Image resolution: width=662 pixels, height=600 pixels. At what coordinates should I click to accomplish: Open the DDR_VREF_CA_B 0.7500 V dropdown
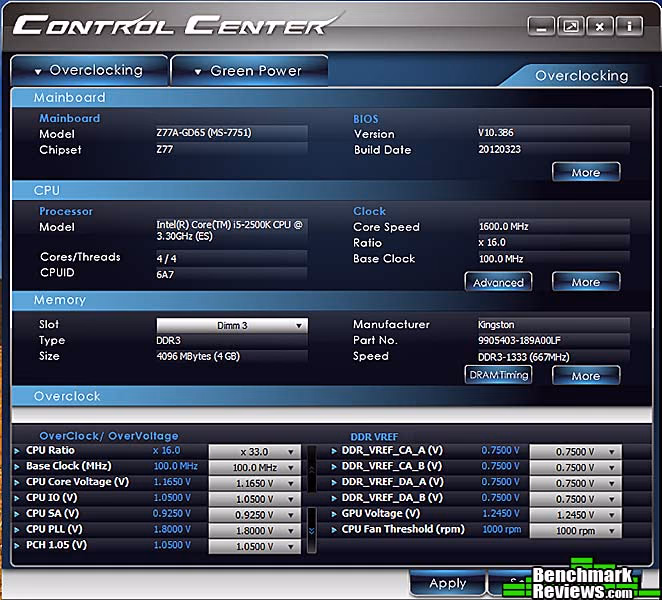coord(575,467)
